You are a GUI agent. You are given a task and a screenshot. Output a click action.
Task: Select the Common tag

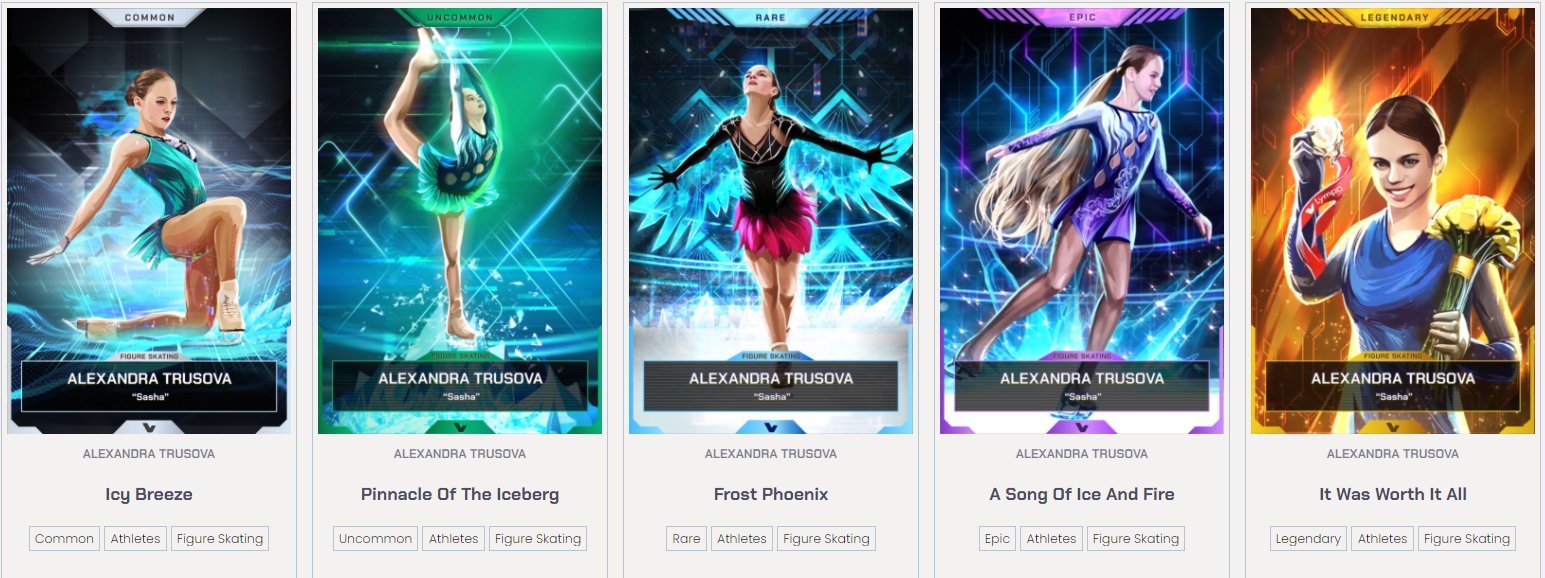coord(64,538)
